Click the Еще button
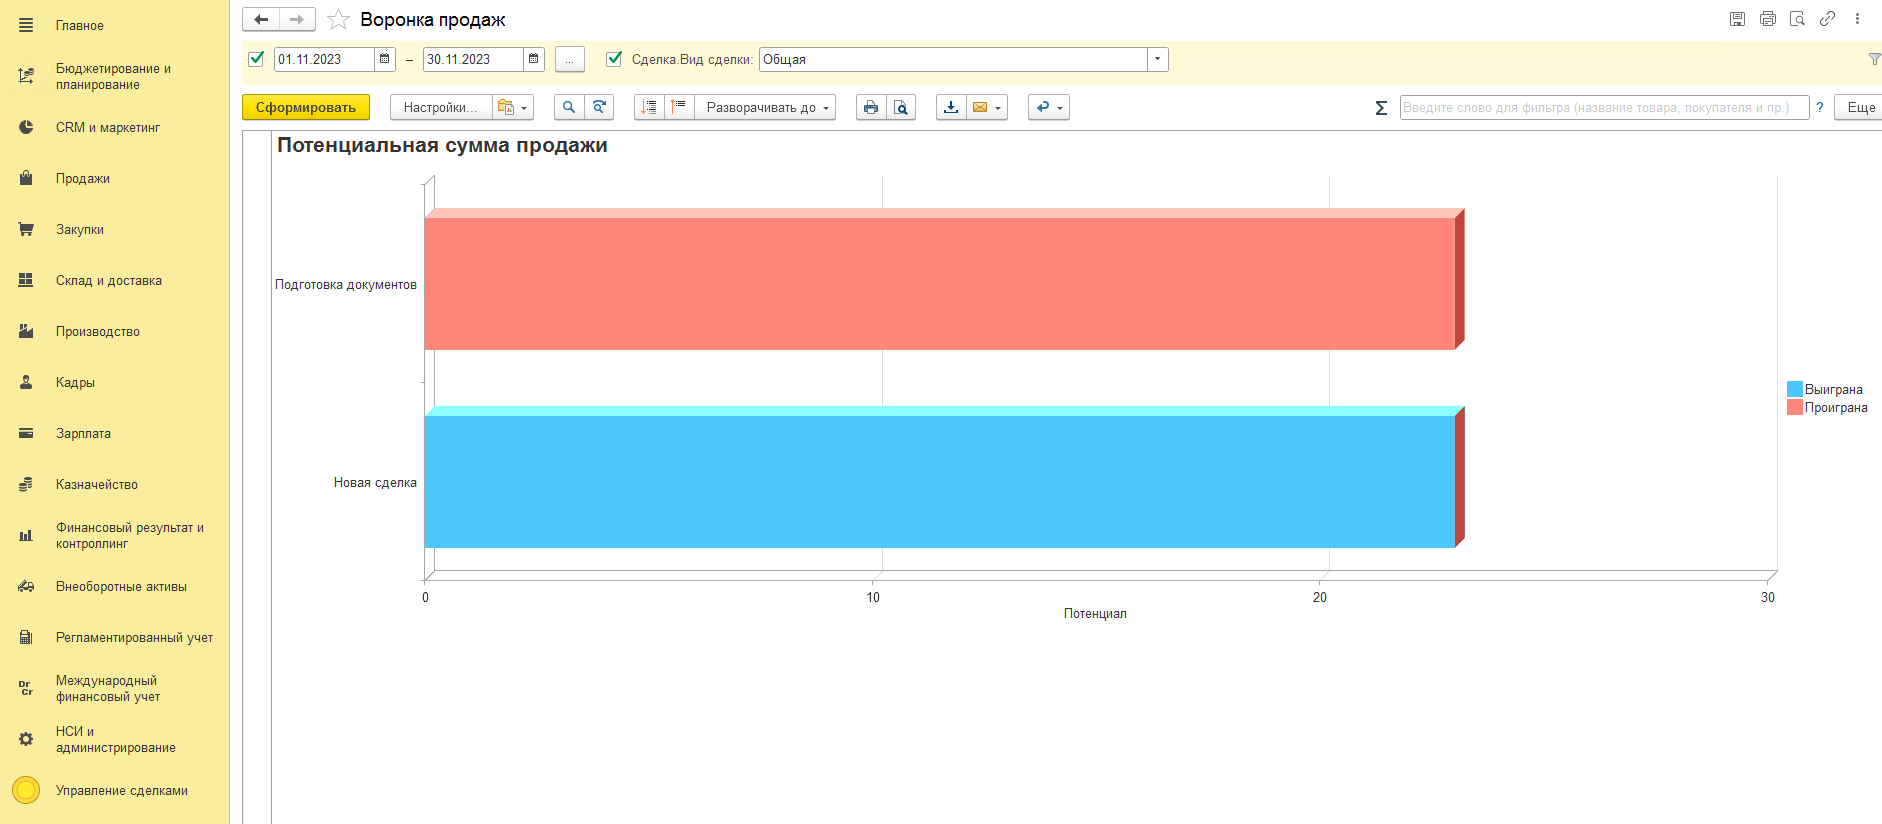This screenshot has height=824, width=1882. pos(1858,107)
